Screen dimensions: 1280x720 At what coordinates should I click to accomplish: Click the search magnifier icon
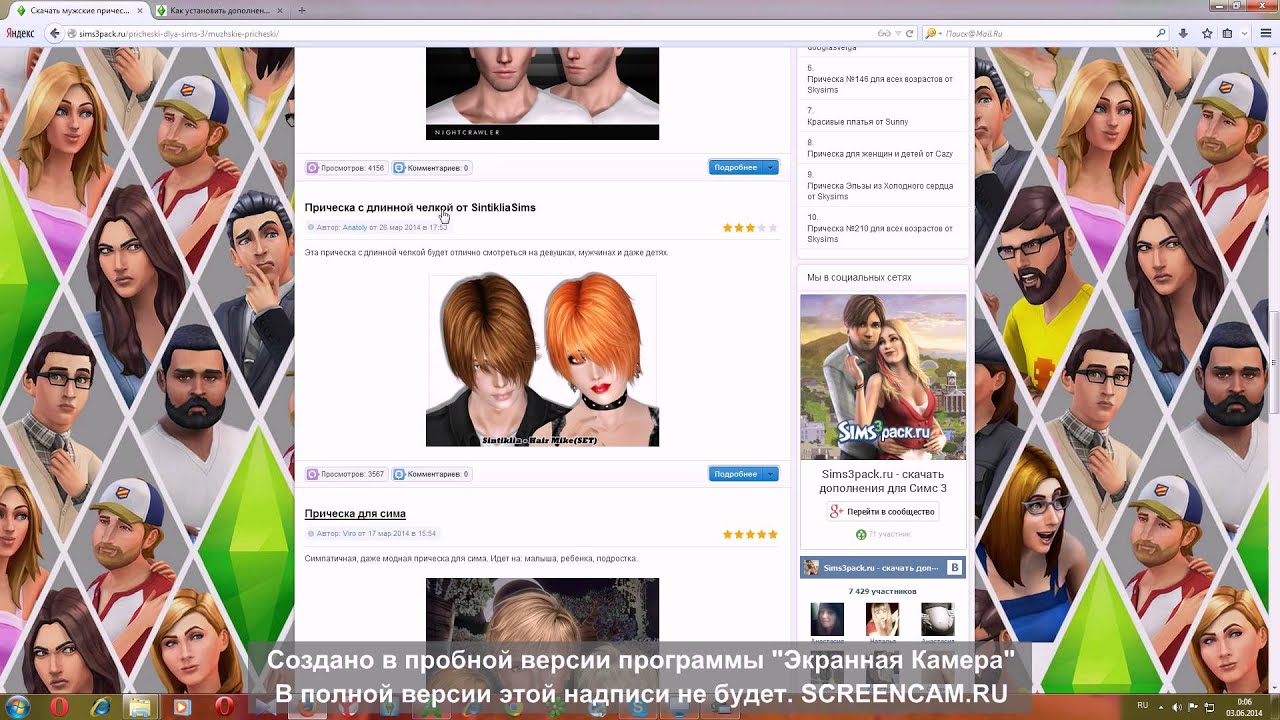[x=1161, y=33]
